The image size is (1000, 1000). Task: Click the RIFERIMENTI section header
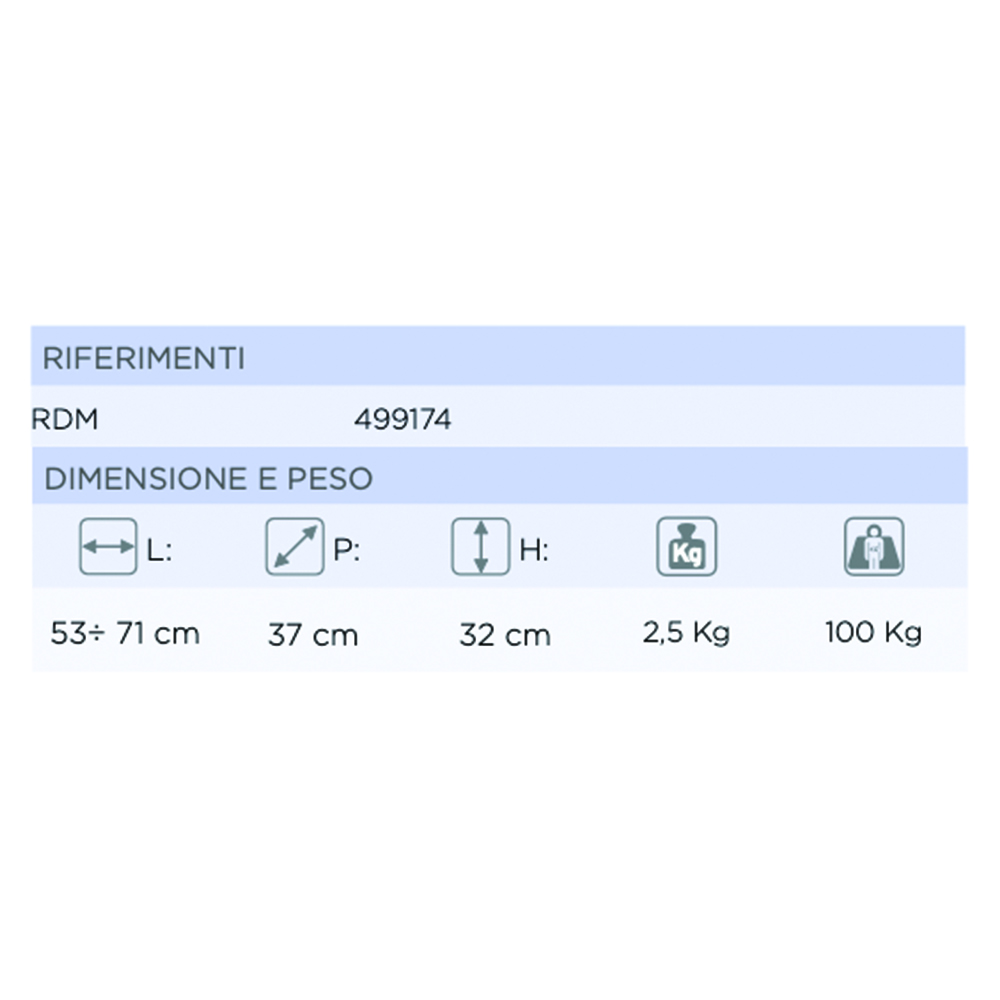point(143,359)
